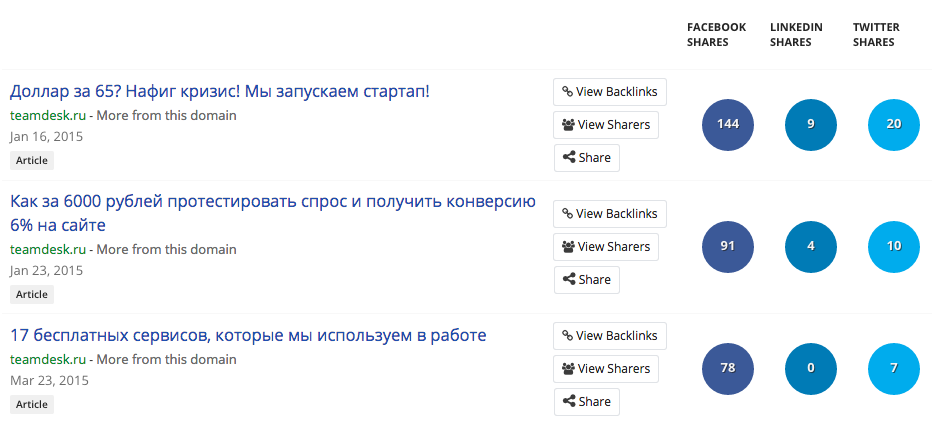932x427 pixels.
Task: Sort by Facebook Shares column header
Action: point(716,35)
